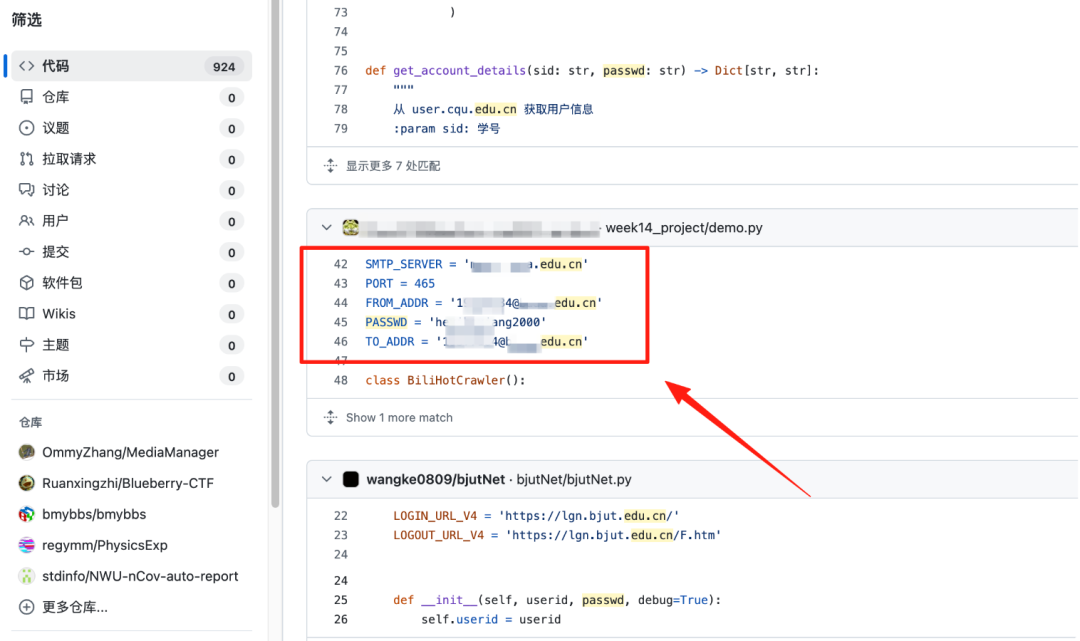Screen dimensions: 1080x641
Task: Collapse the week14_project/demo.py result
Action: point(326,228)
